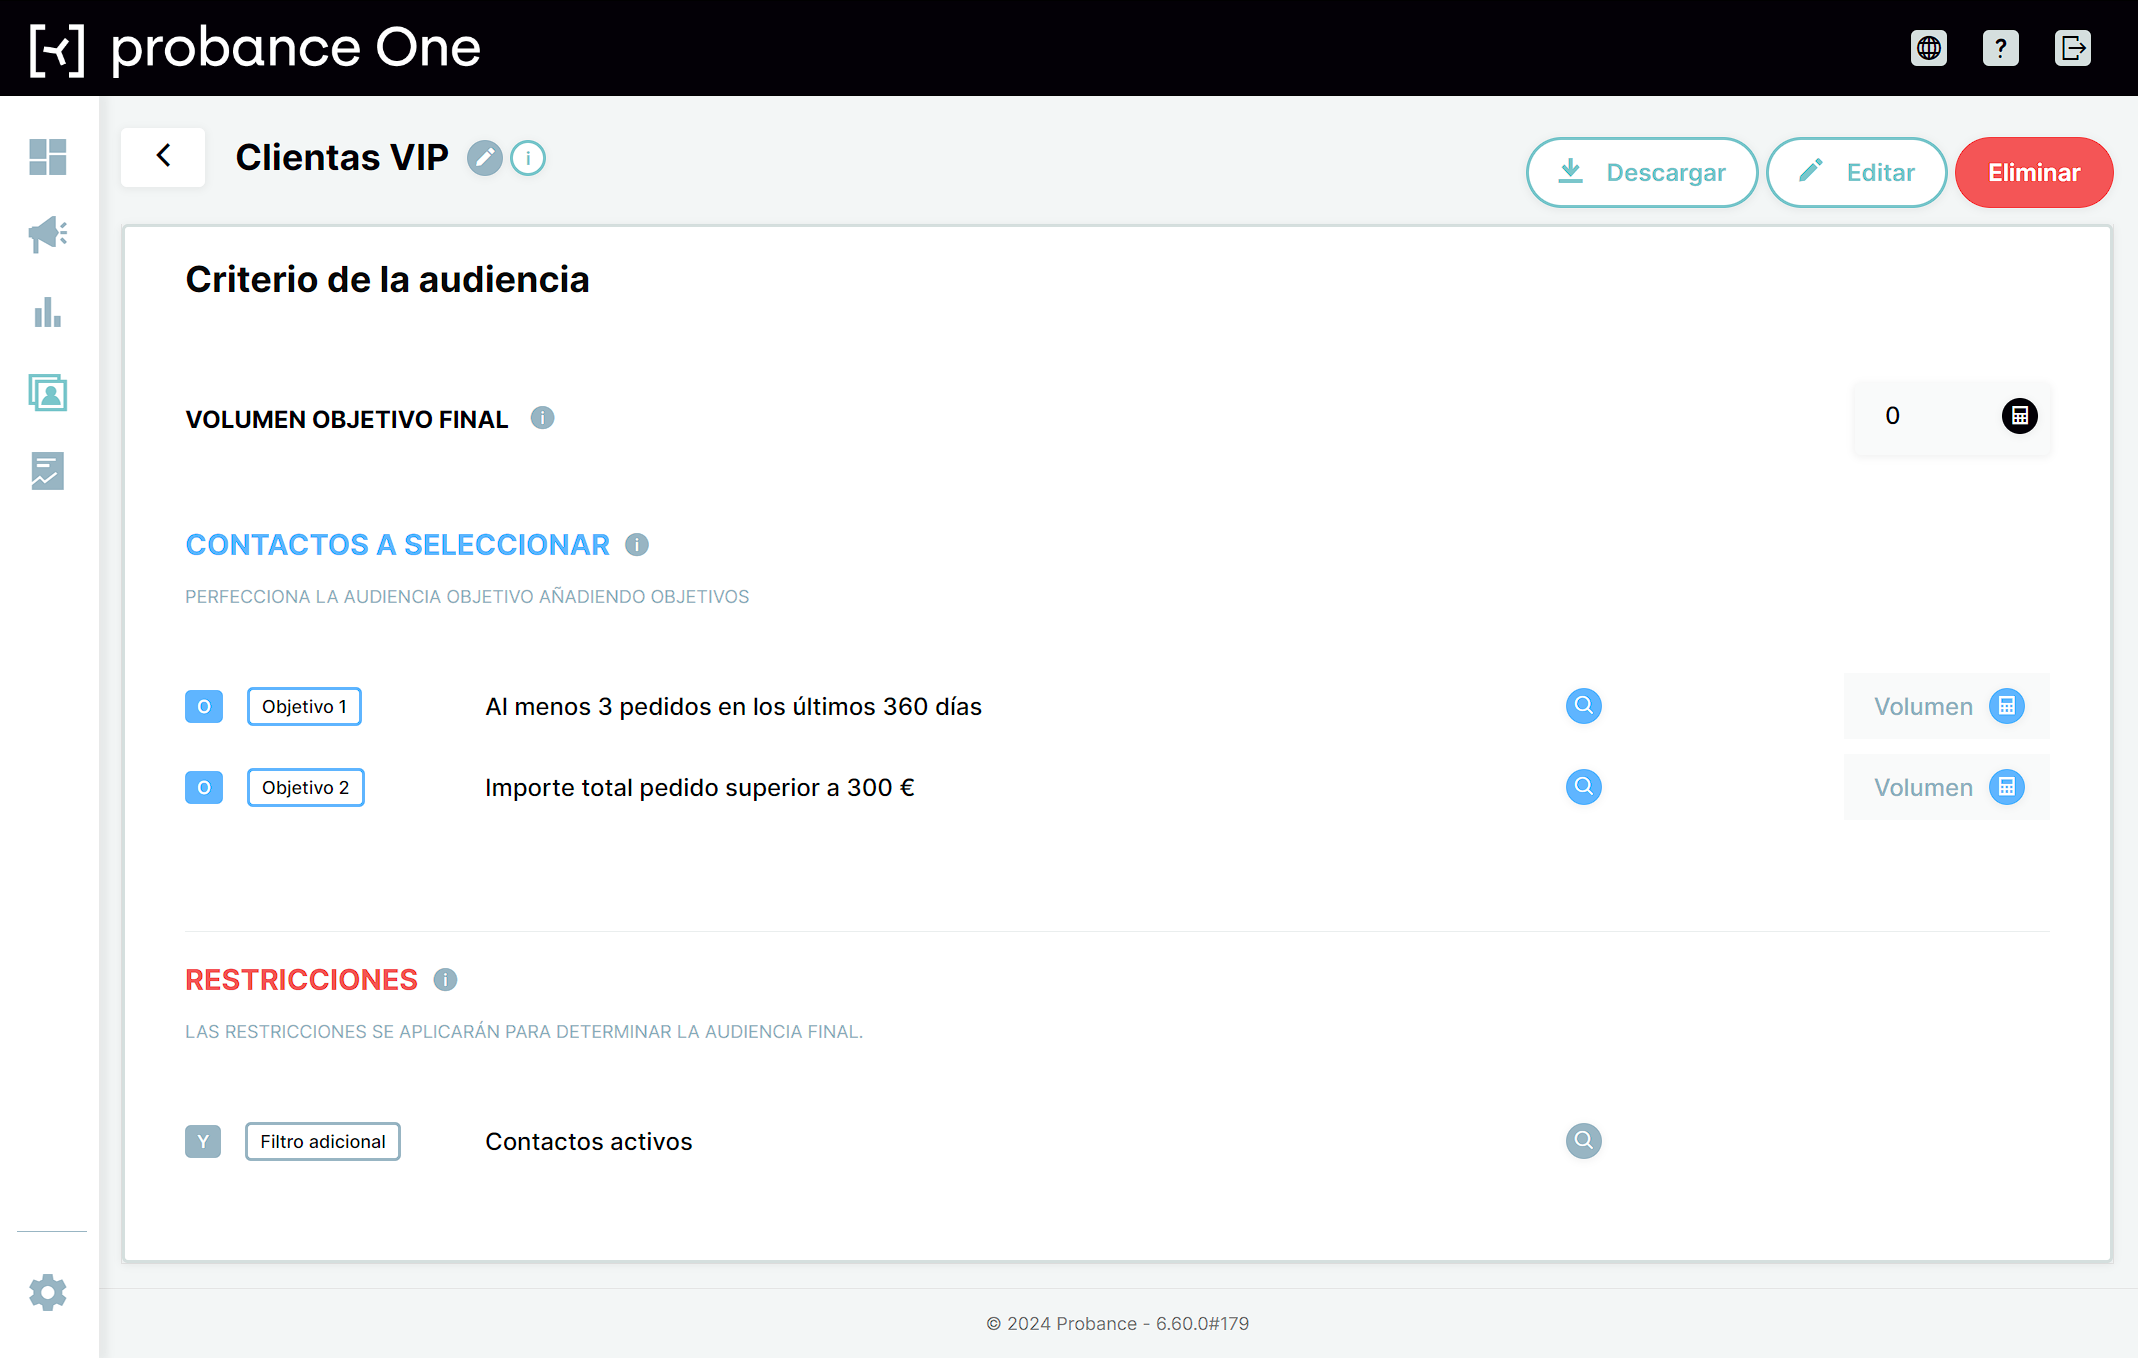Click the logout icon in top bar
Screen dimensions: 2138x1358
(2073, 48)
